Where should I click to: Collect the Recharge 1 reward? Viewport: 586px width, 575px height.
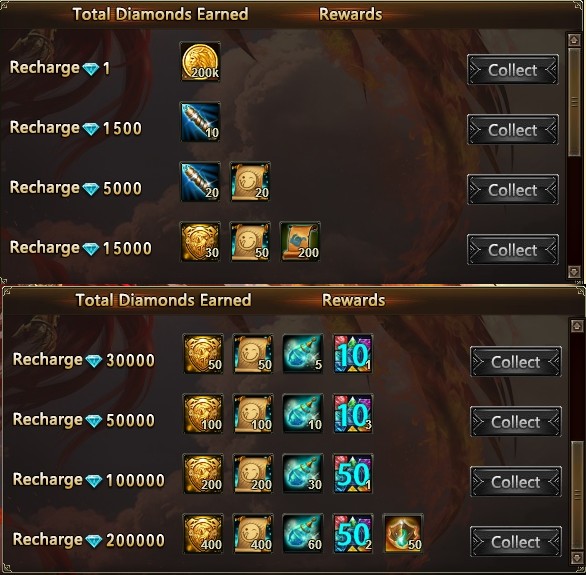pos(513,69)
